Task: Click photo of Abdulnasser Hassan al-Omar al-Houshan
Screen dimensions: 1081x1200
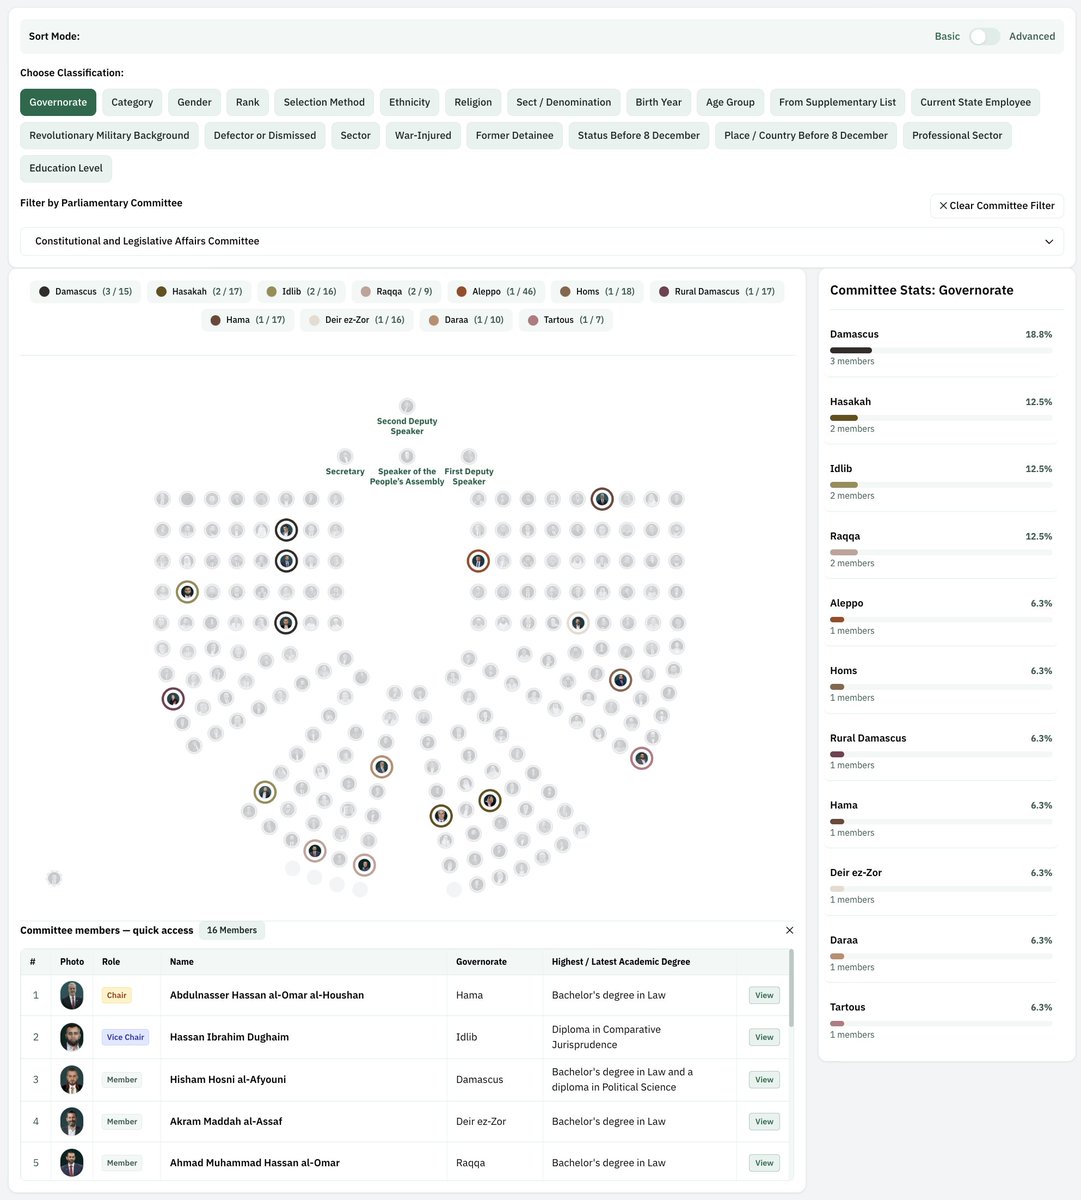Action: click(x=71, y=995)
